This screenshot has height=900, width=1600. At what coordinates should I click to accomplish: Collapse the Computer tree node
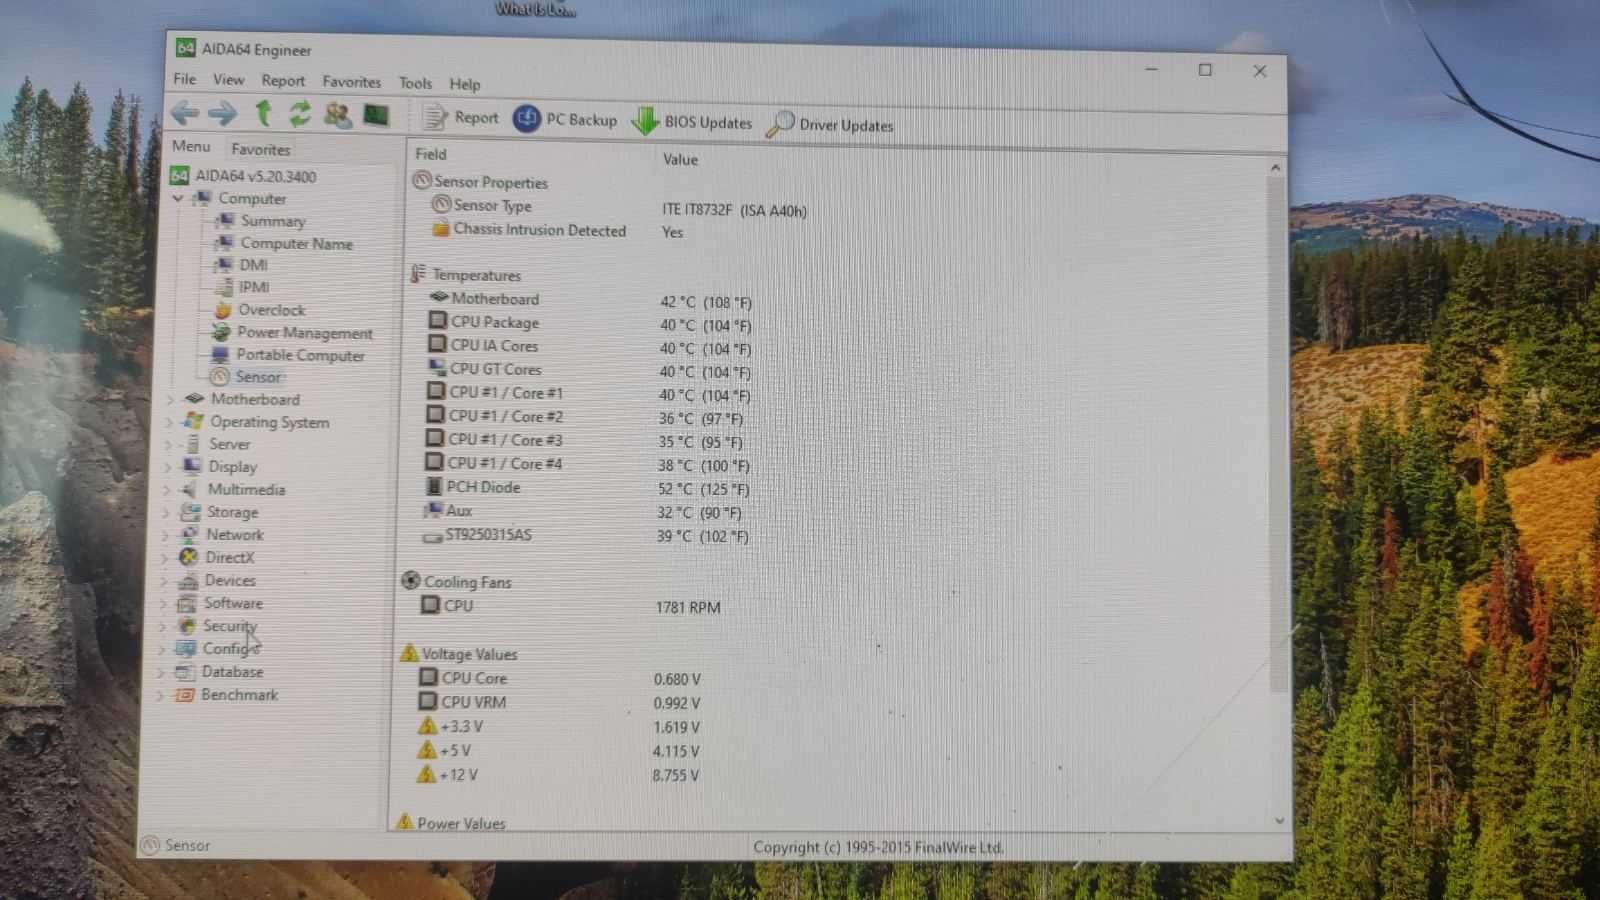click(178, 198)
